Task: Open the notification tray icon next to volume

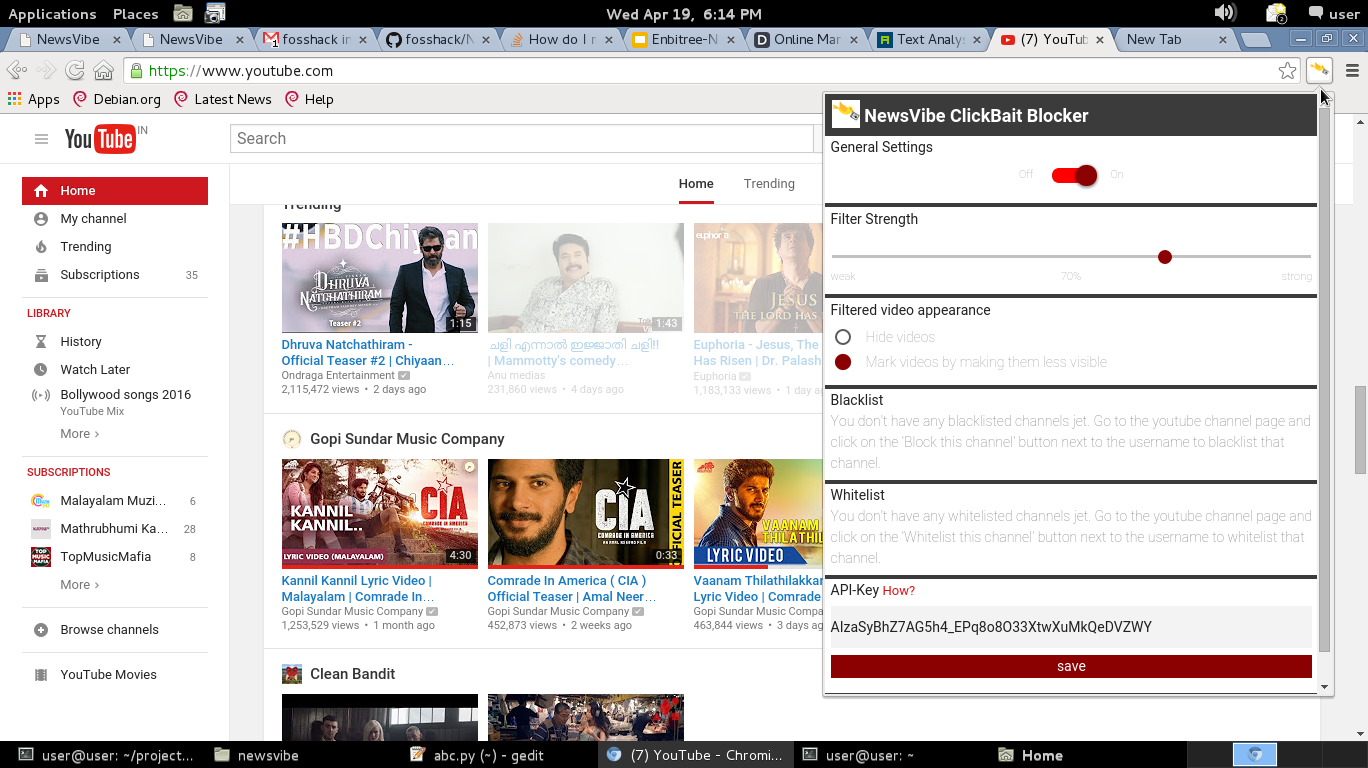Action: (1276, 13)
